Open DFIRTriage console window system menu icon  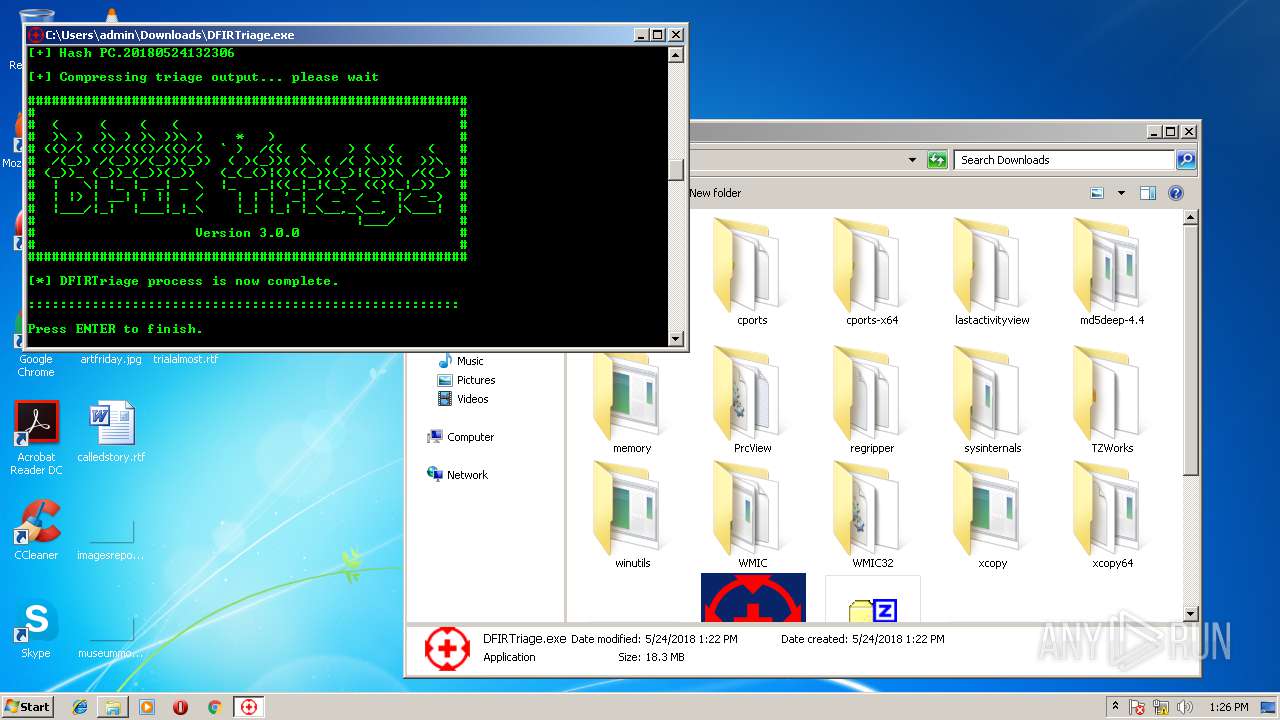[35, 35]
